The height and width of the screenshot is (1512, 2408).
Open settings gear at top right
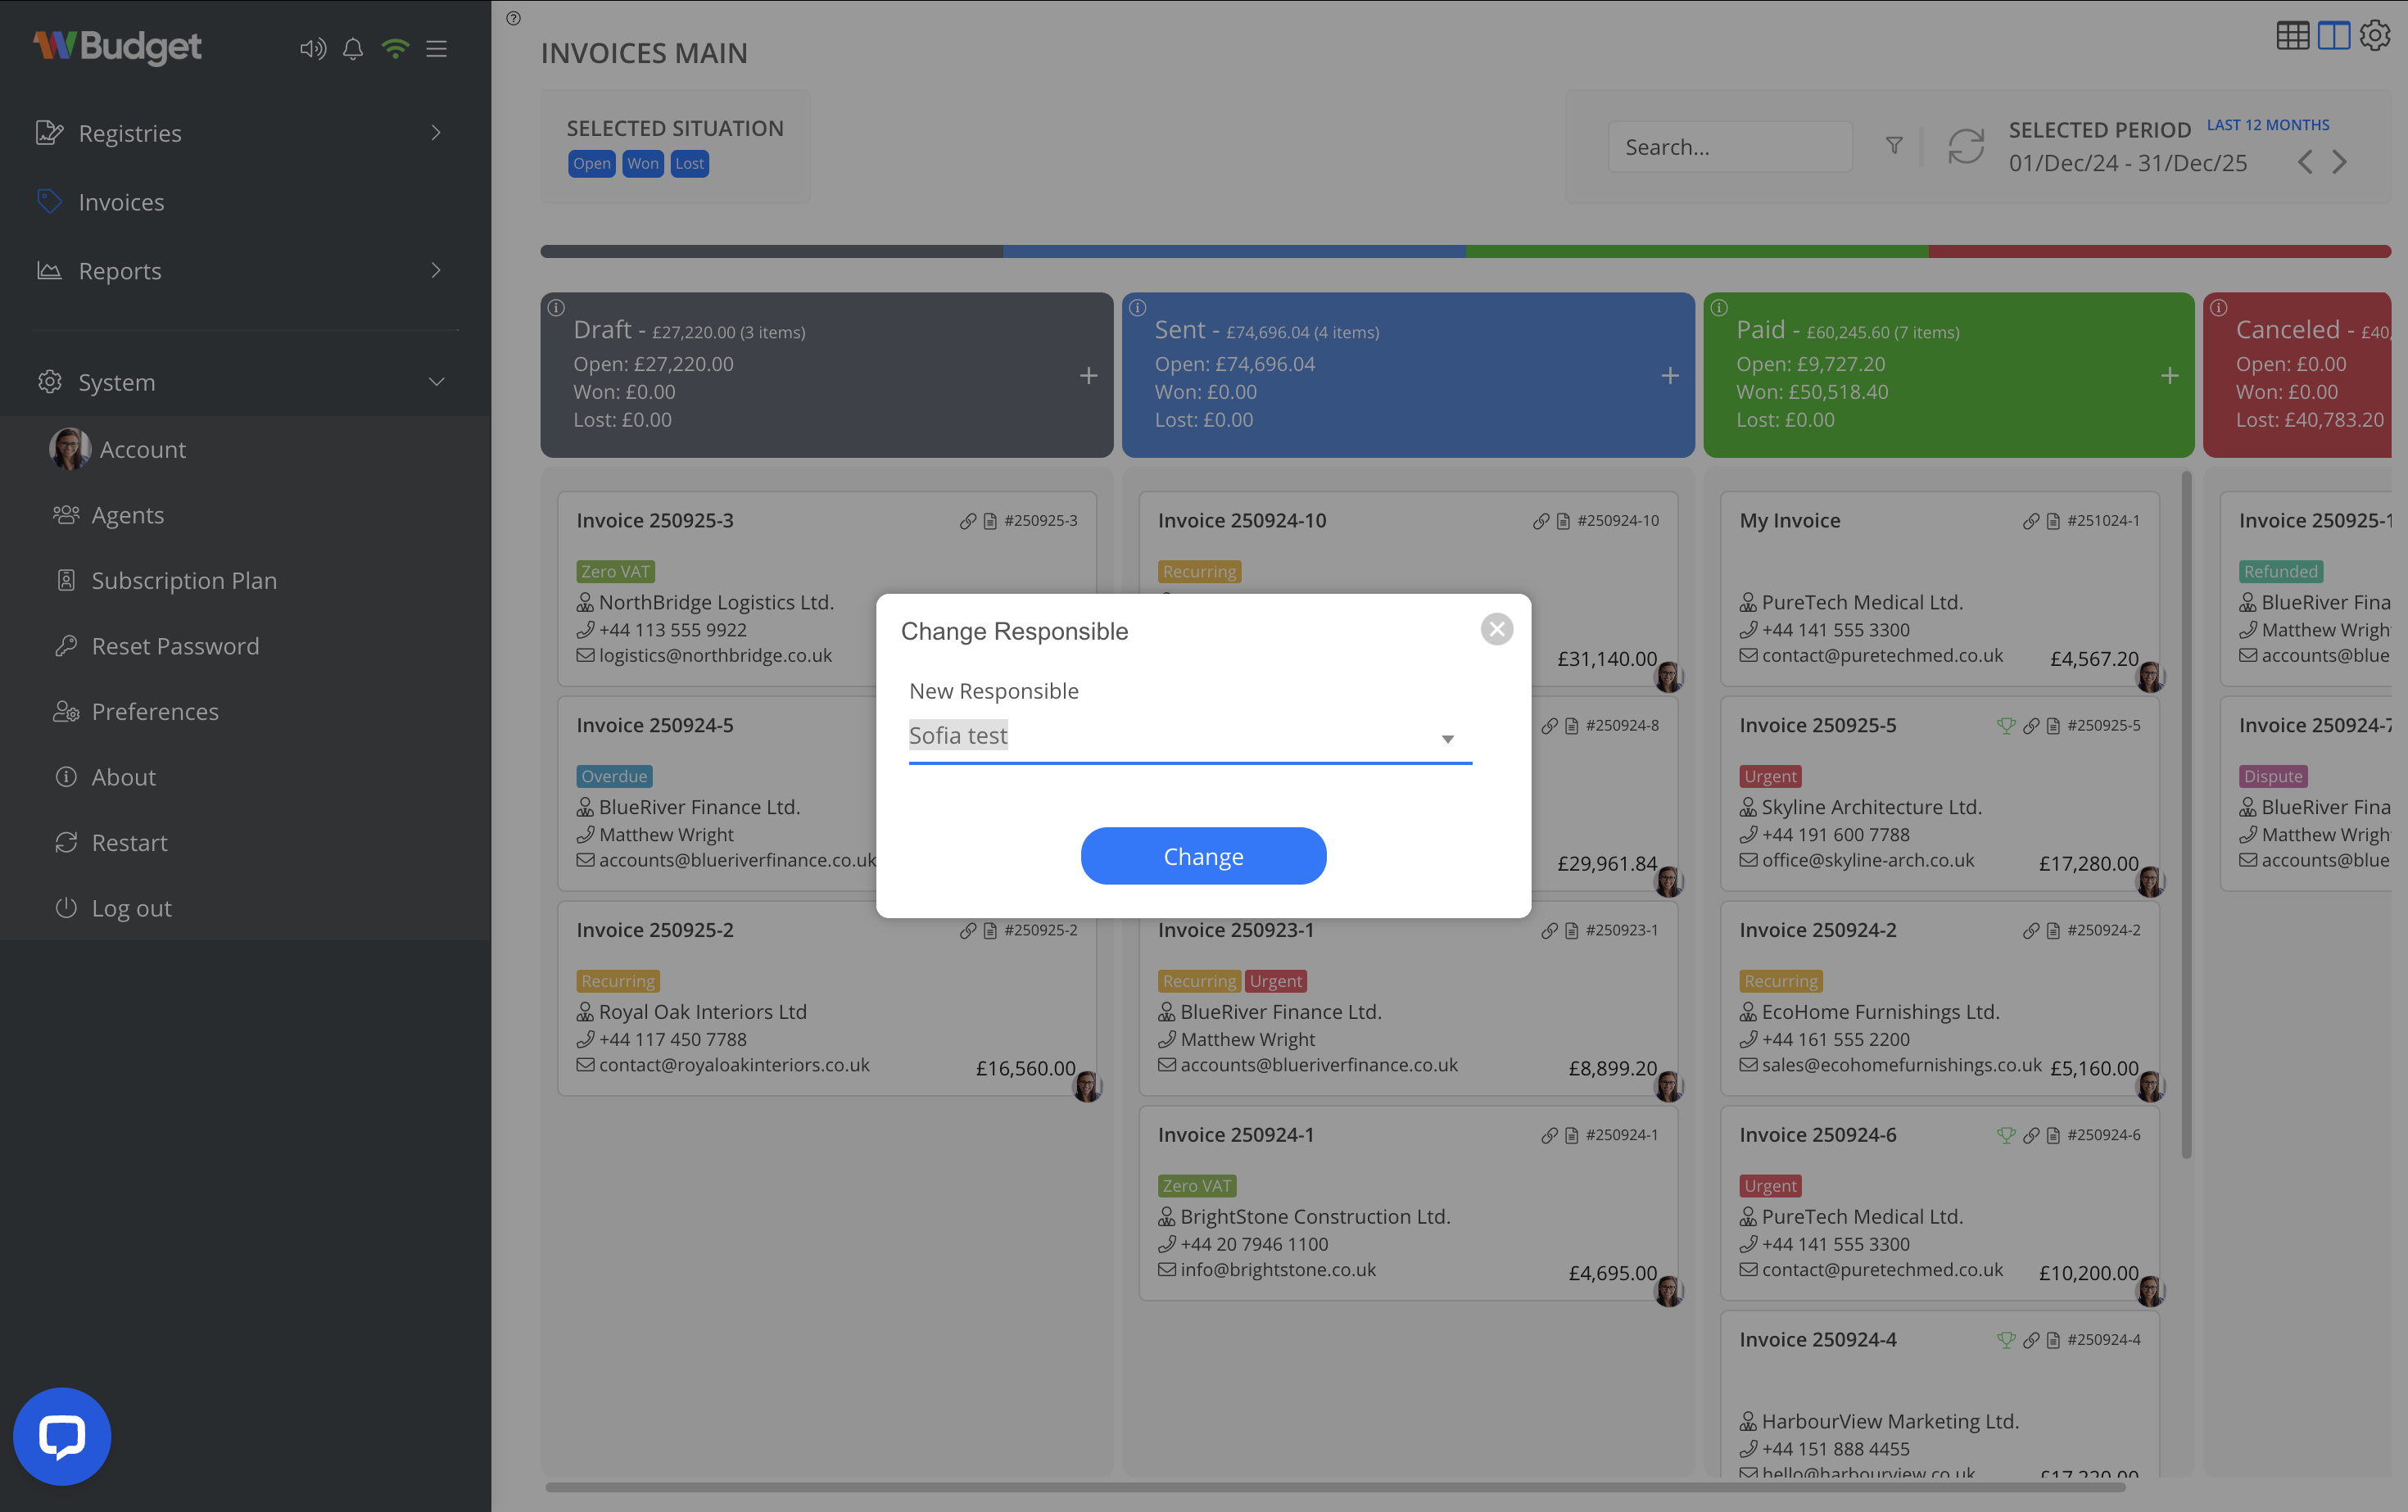pyautogui.click(x=2375, y=36)
